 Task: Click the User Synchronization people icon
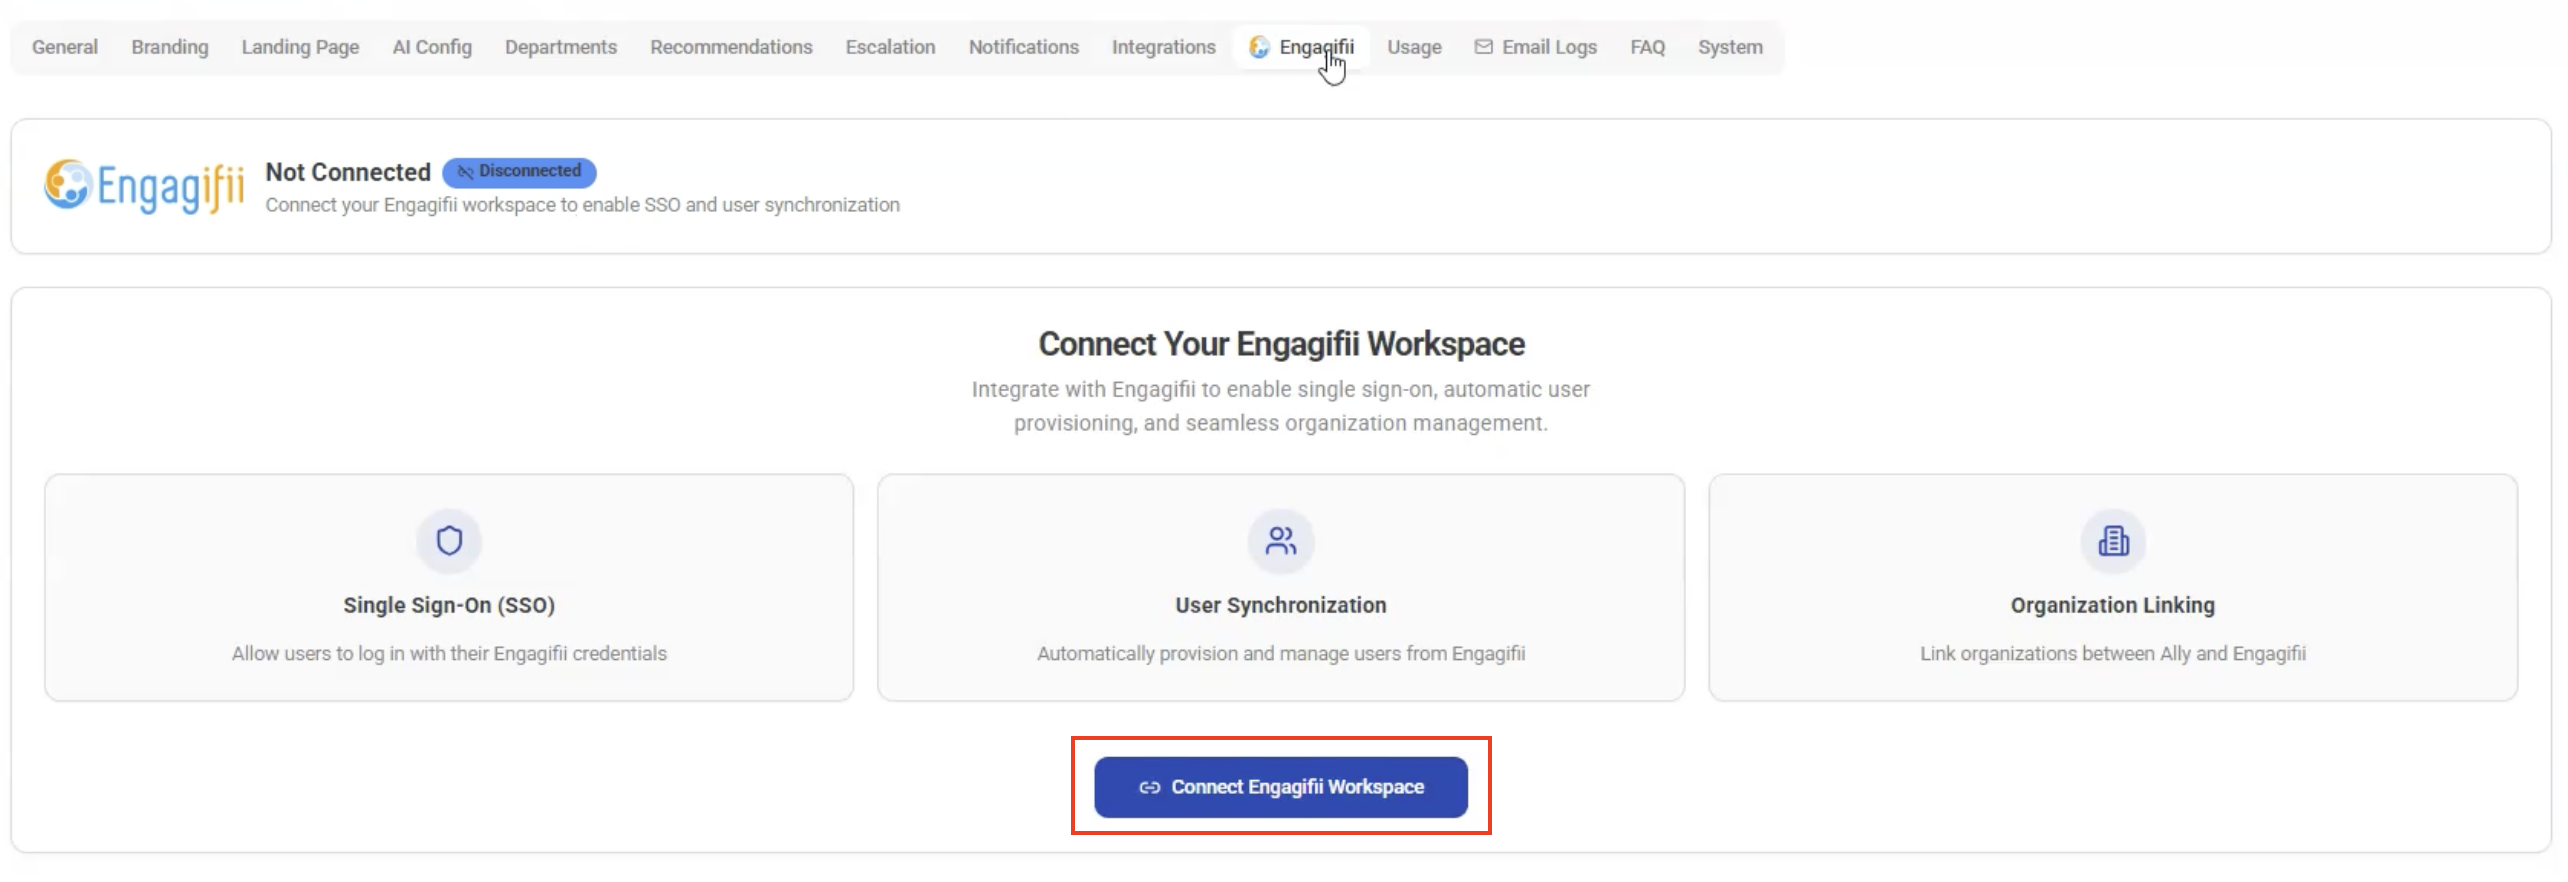tap(1280, 541)
